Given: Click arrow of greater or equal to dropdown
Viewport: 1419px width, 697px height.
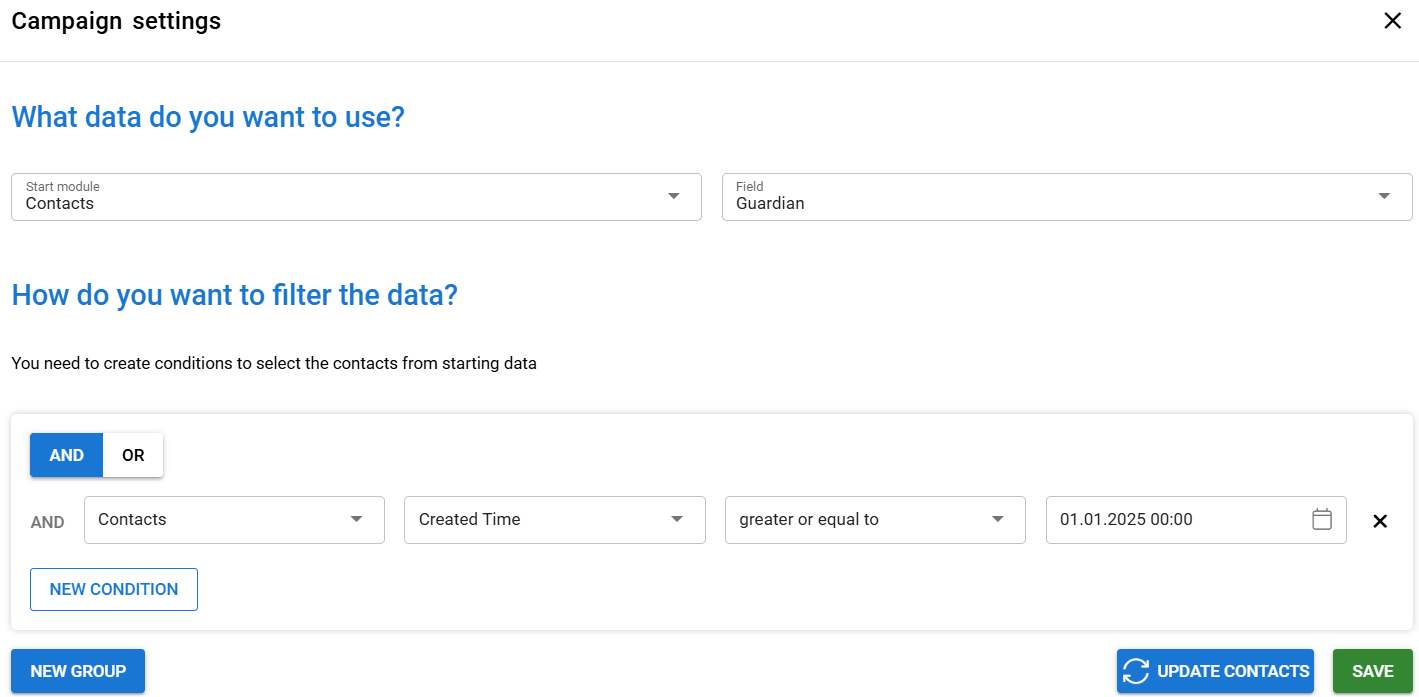Looking at the screenshot, I should point(997,519).
